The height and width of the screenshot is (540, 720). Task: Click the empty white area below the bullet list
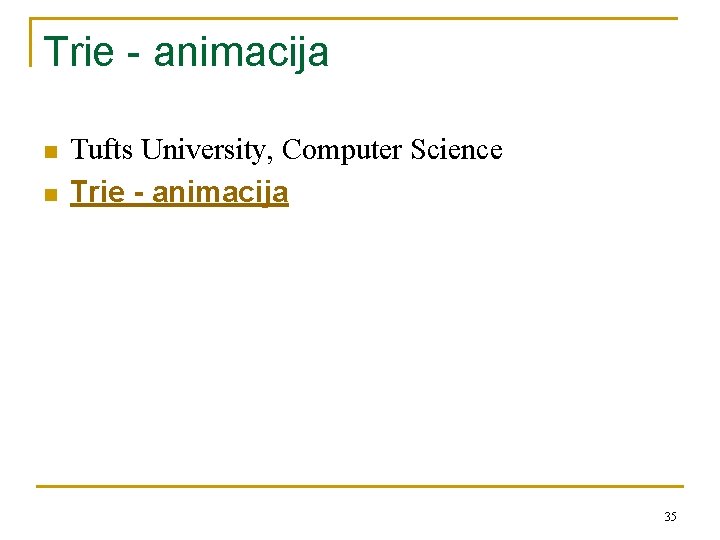click(360, 340)
